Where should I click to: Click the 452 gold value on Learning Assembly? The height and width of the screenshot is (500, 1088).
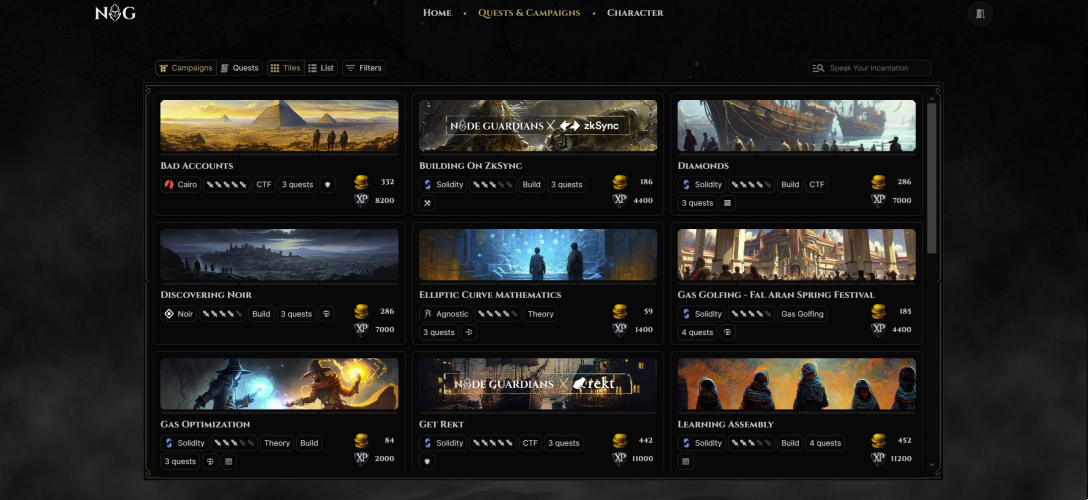pyautogui.click(x=904, y=440)
